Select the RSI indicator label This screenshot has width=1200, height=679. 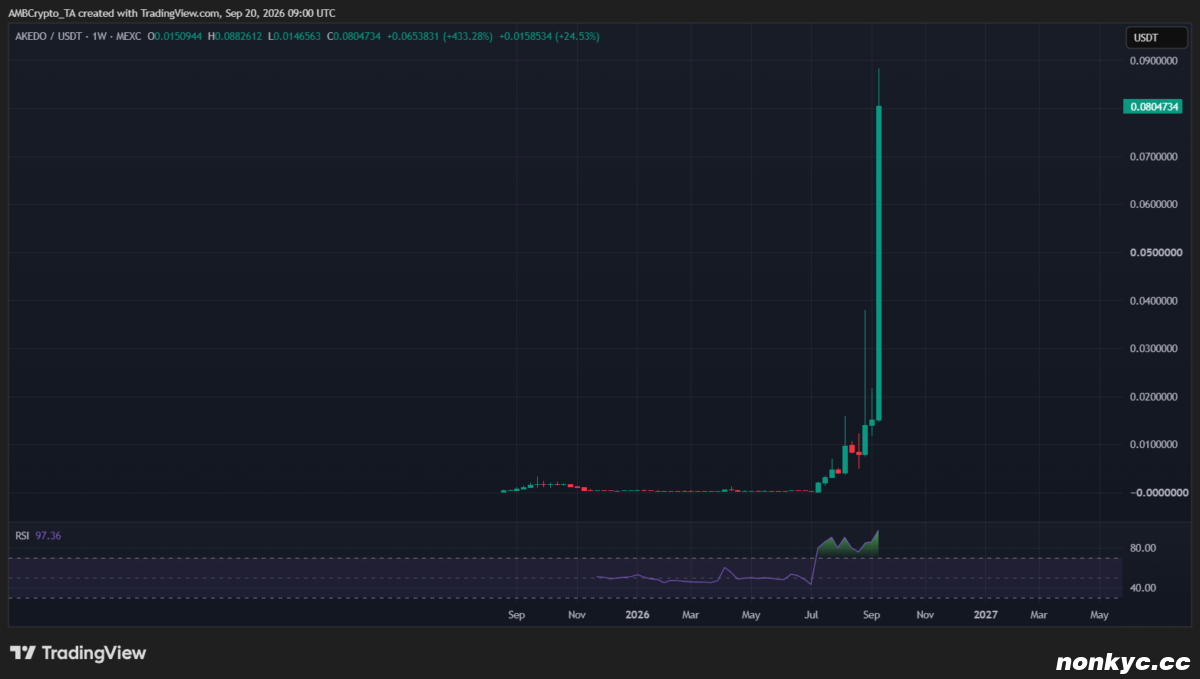22,536
